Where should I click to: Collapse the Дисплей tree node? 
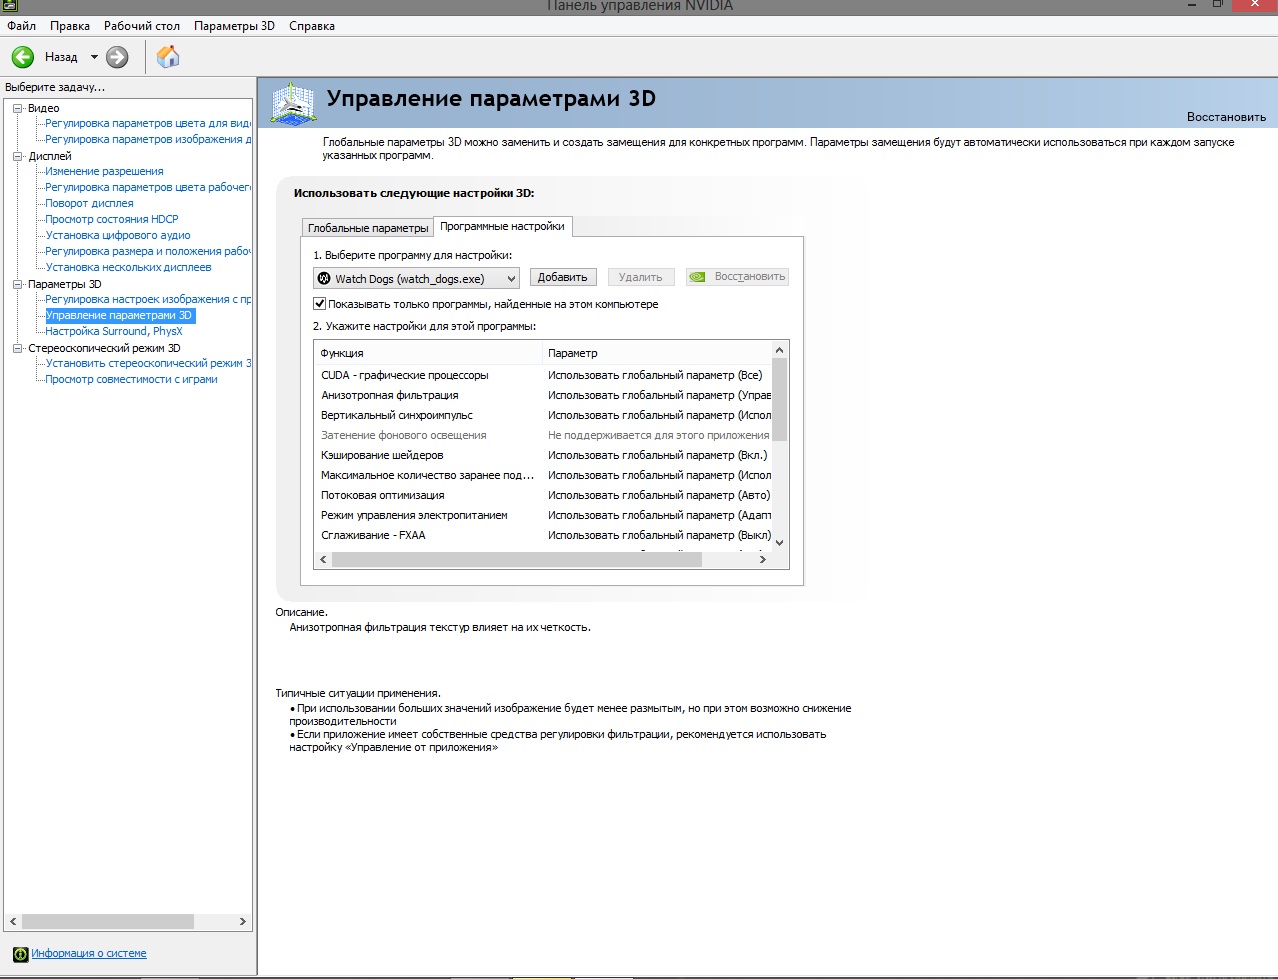pyautogui.click(x=18, y=156)
